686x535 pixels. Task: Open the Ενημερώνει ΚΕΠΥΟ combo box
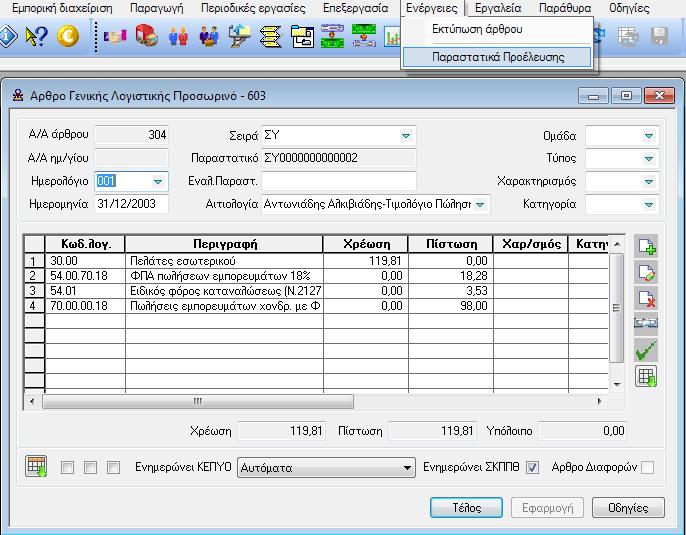[x=326, y=468]
